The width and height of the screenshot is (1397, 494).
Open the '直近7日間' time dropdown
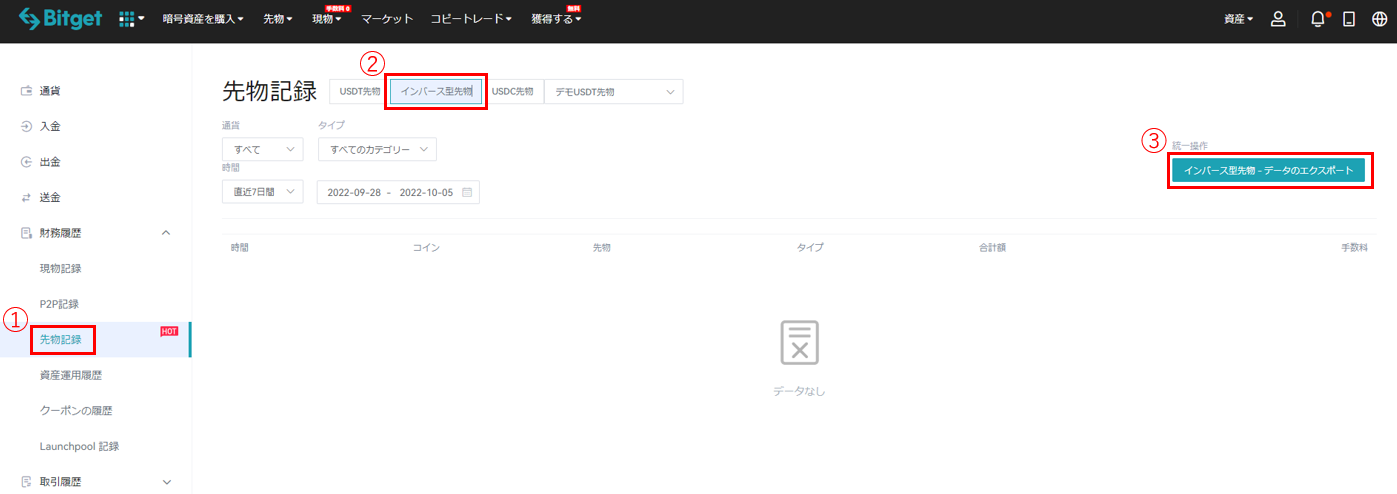click(262, 192)
